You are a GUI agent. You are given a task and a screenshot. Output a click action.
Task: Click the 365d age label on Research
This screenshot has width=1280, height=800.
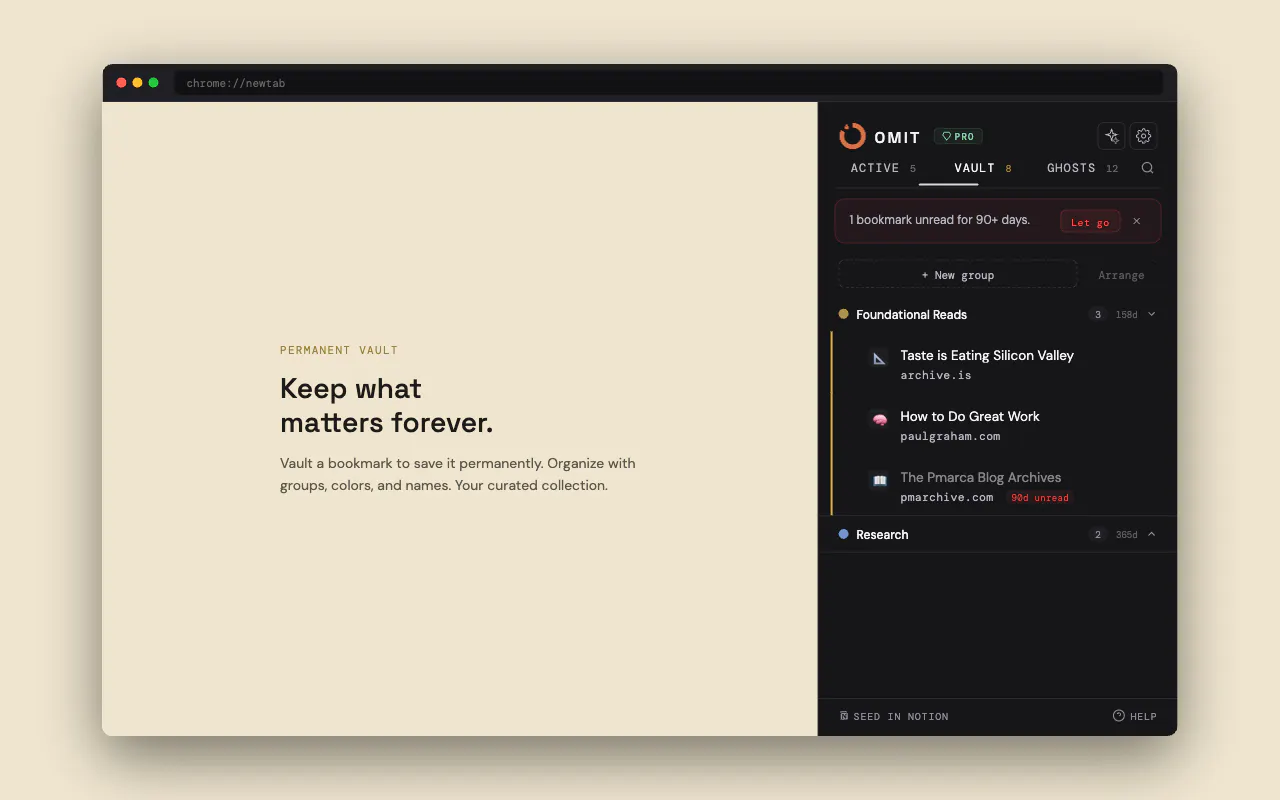coord(1127,535)
